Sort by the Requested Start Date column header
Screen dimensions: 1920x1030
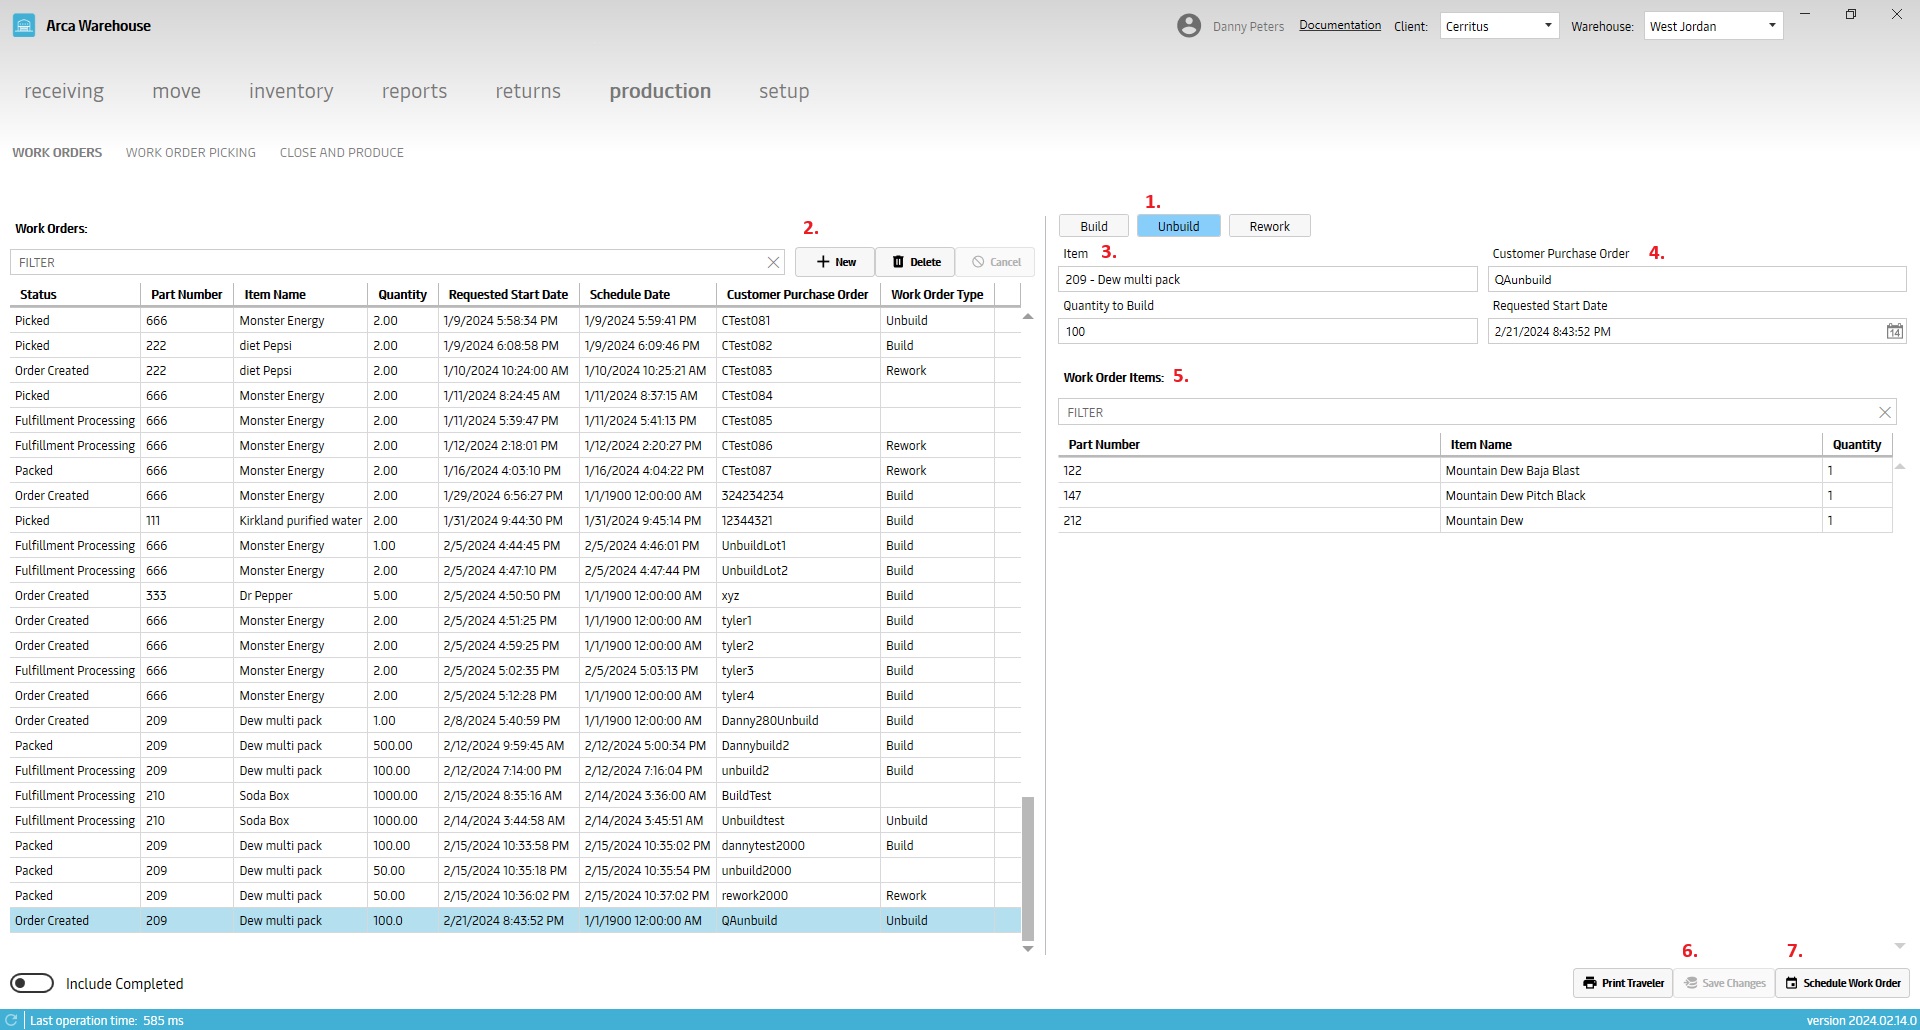click(508, 294)
